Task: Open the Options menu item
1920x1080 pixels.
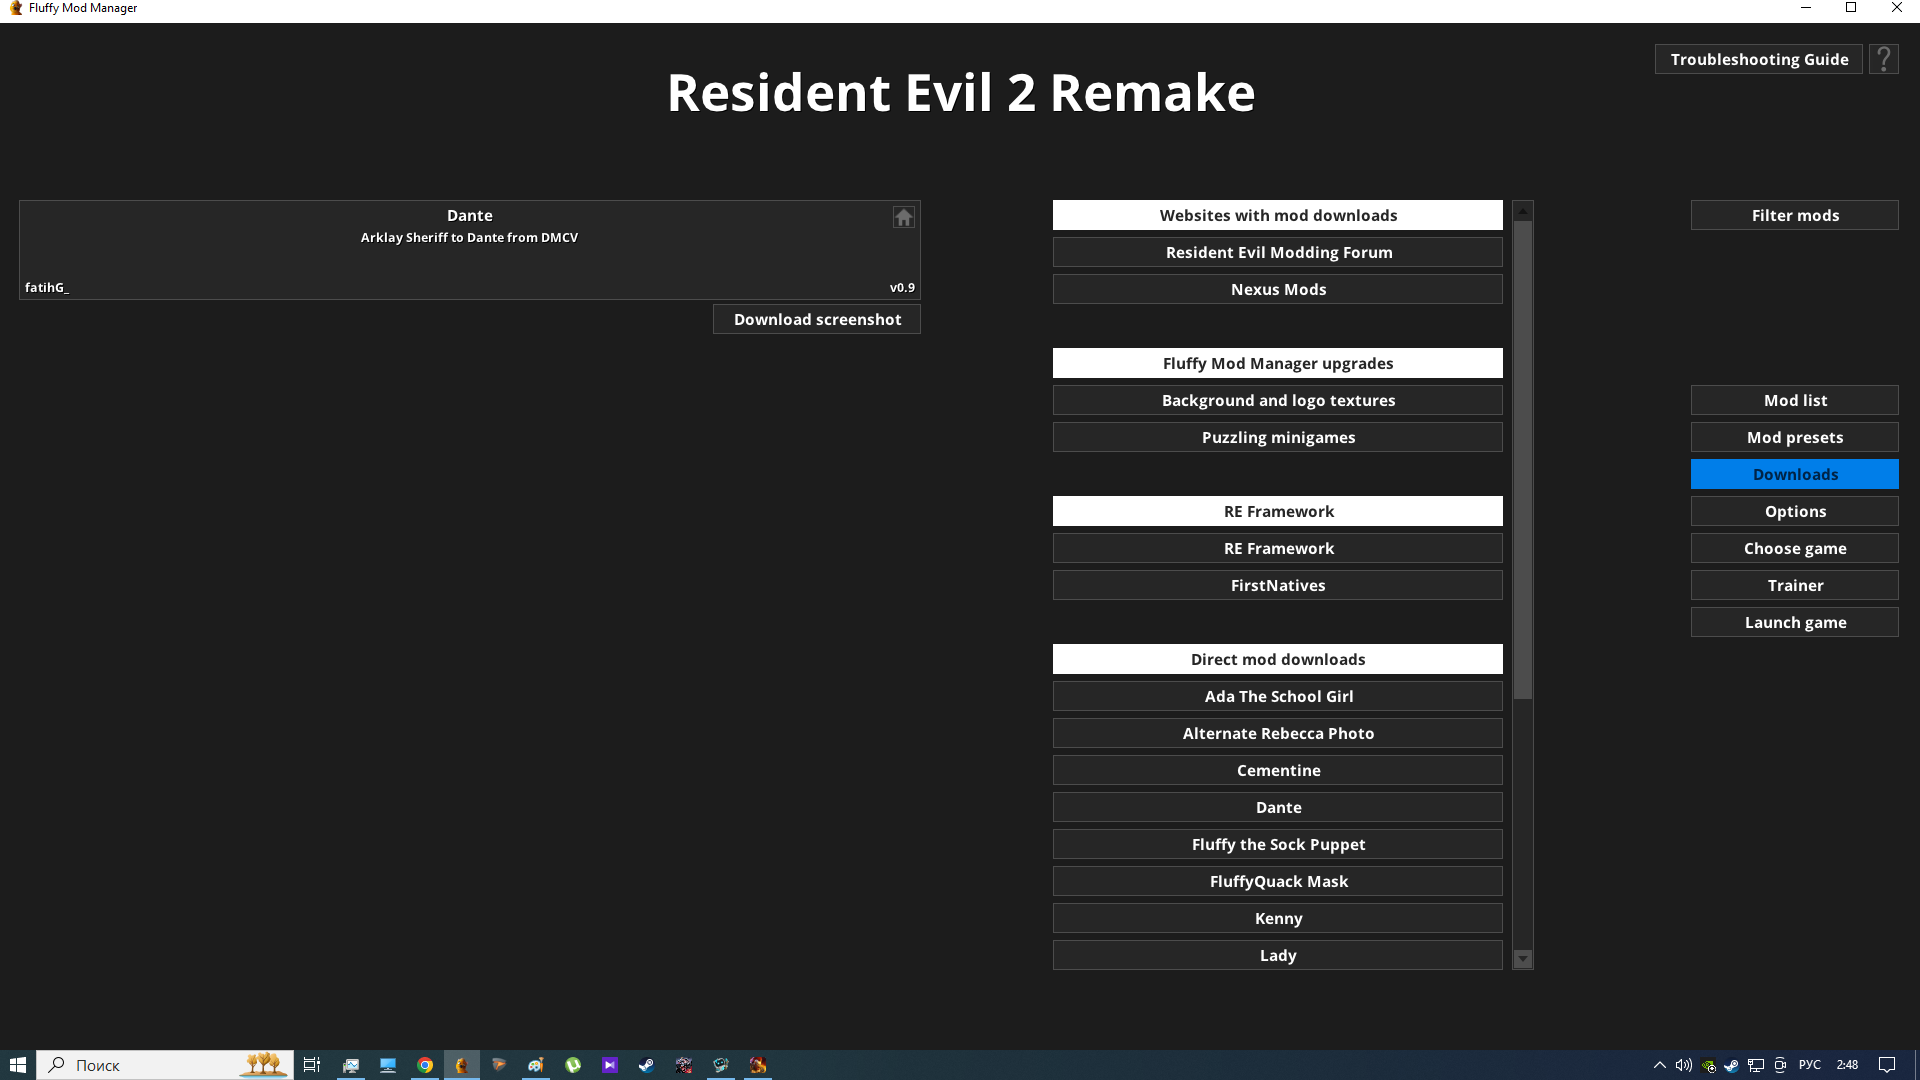Action: pos(1794,511)
